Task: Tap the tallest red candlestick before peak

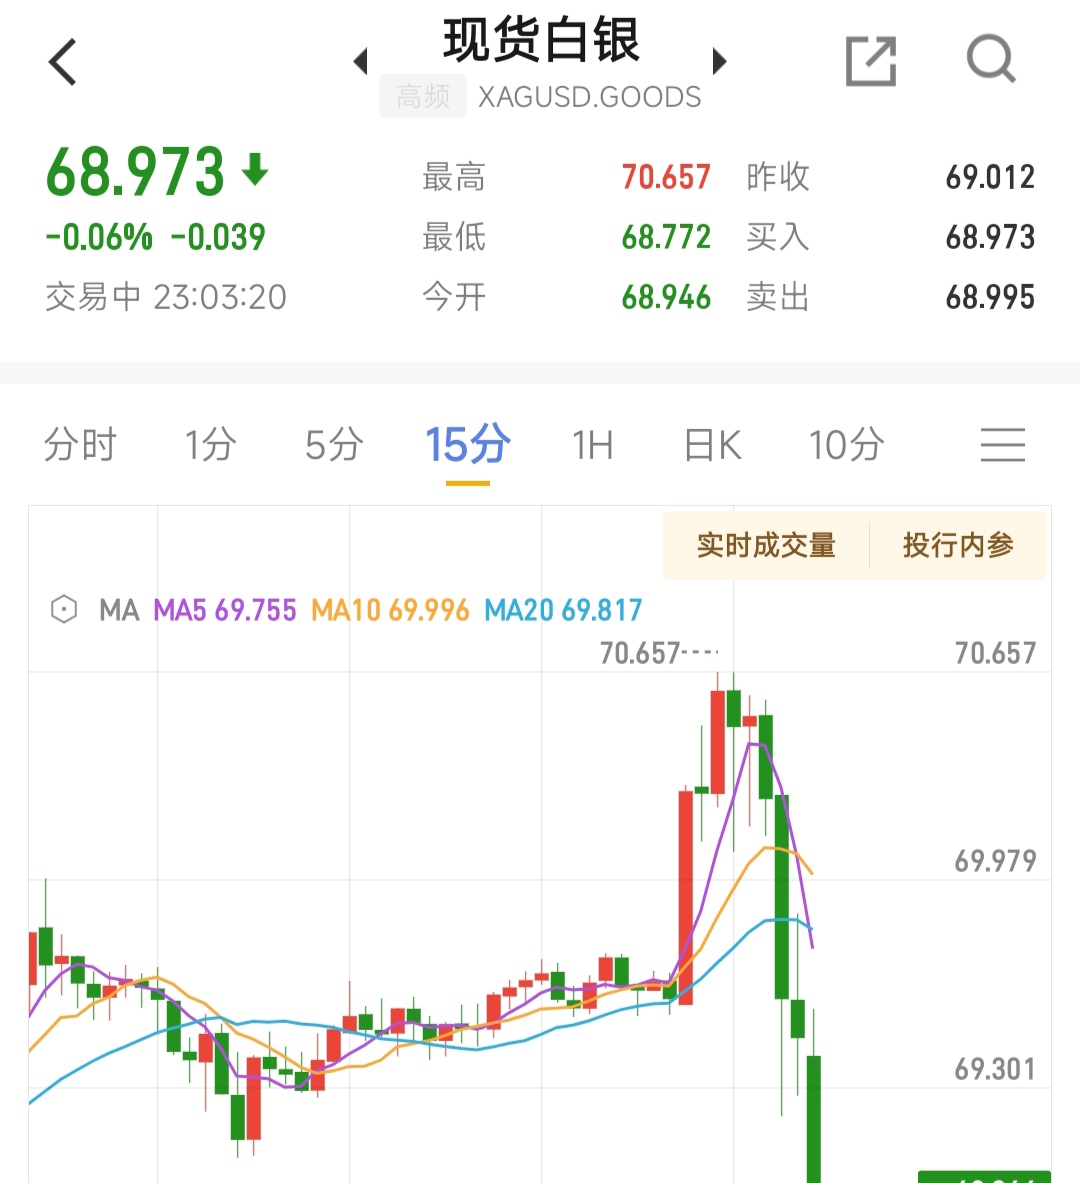Action: pyautogui.click(x=685, y=897)
